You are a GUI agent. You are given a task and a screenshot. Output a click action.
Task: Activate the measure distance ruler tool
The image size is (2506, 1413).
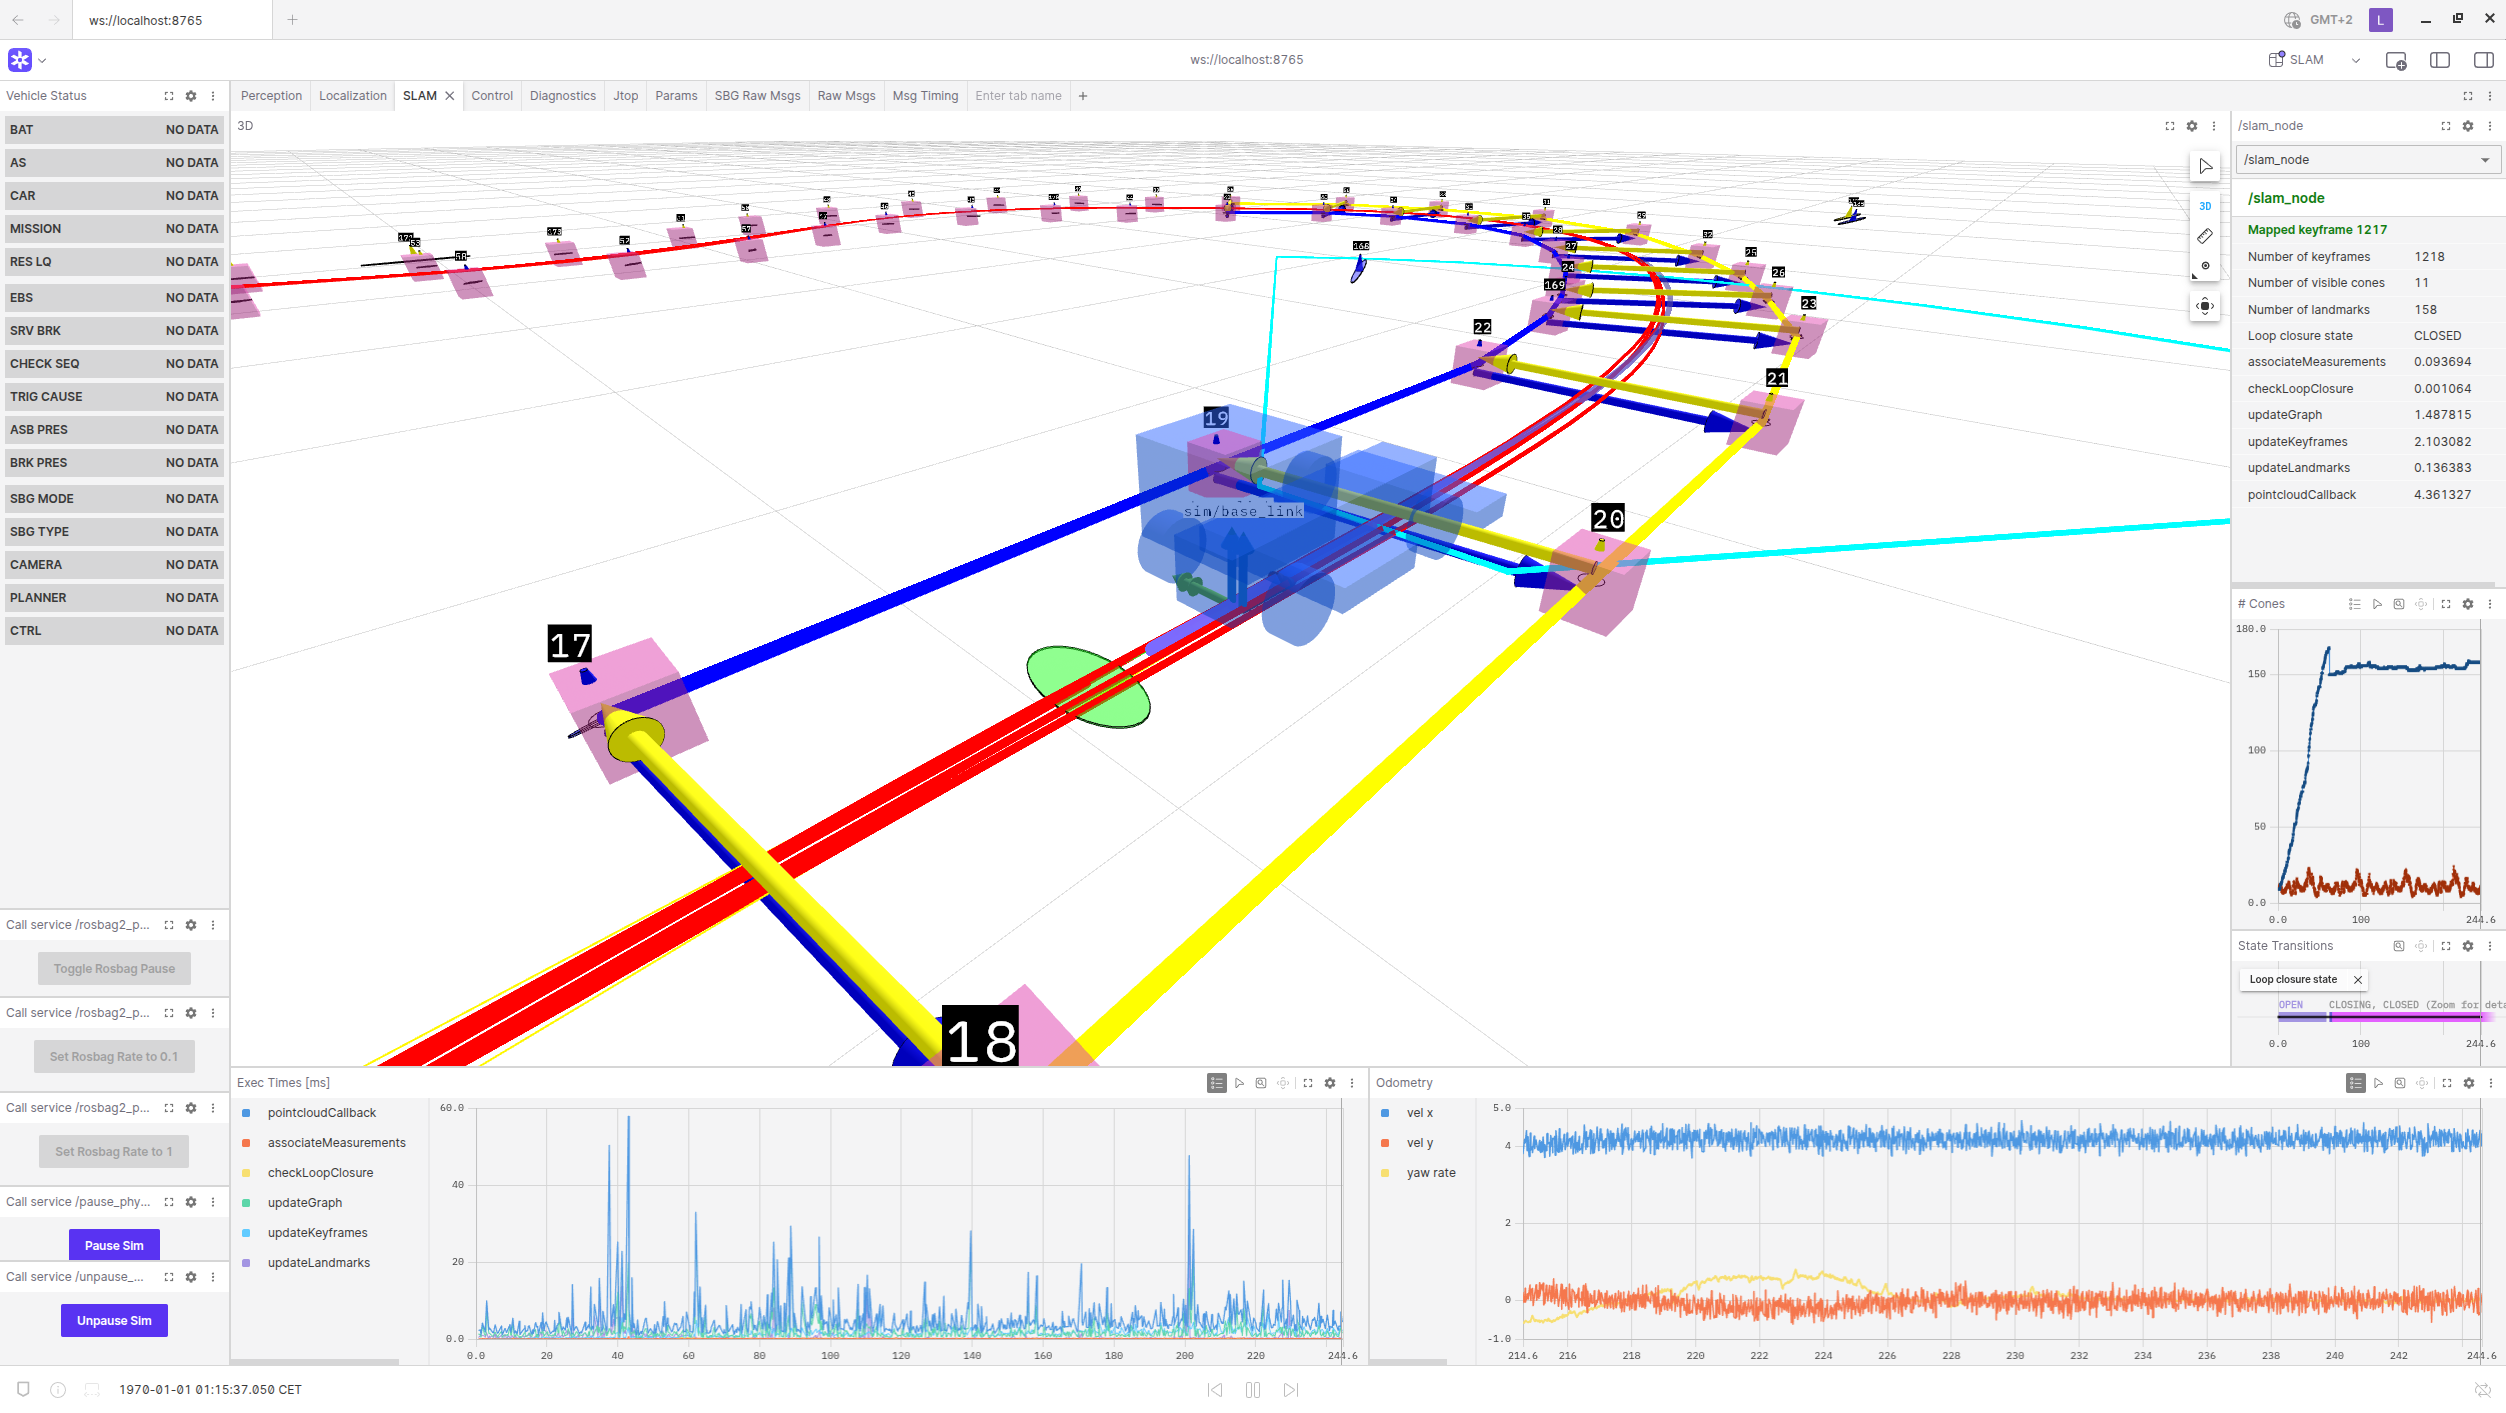coord(2205,236)
